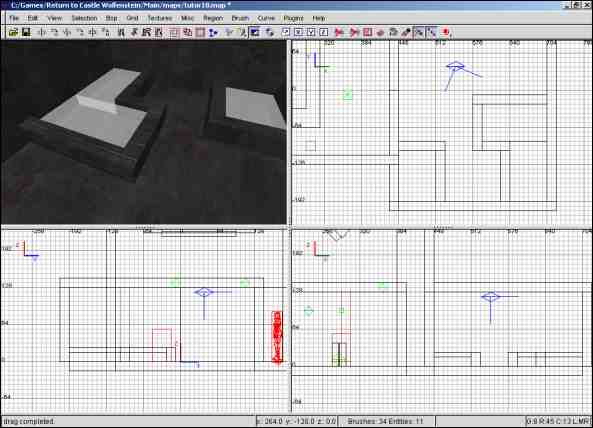Toggle the free scaling box button
The image size is (593, 428).
click(286, 33)
